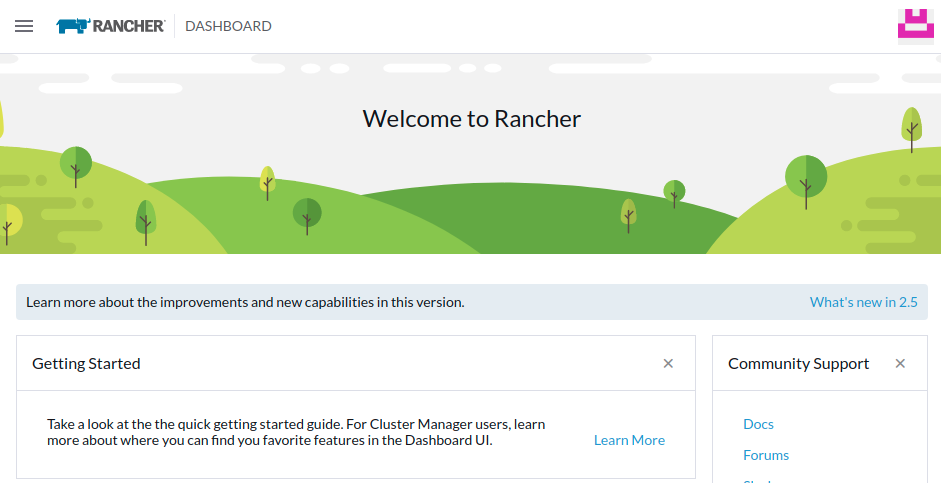Screen dimensions: 941x483
Task: Close the Community Support panel
Action: (900, 364)
